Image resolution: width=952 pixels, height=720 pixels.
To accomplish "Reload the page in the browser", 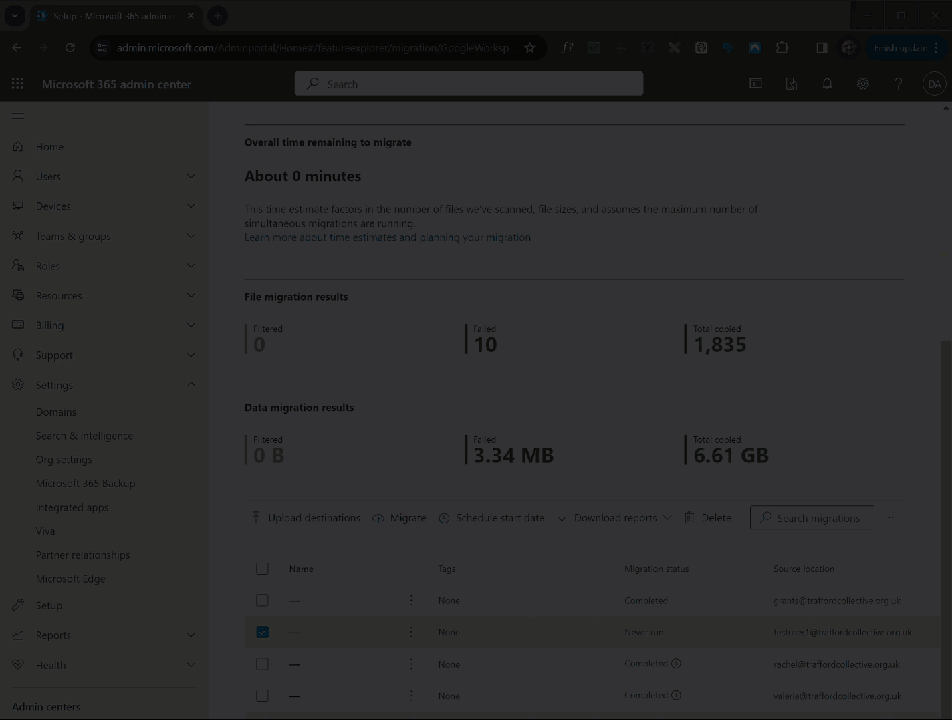I will click(70, 47).
